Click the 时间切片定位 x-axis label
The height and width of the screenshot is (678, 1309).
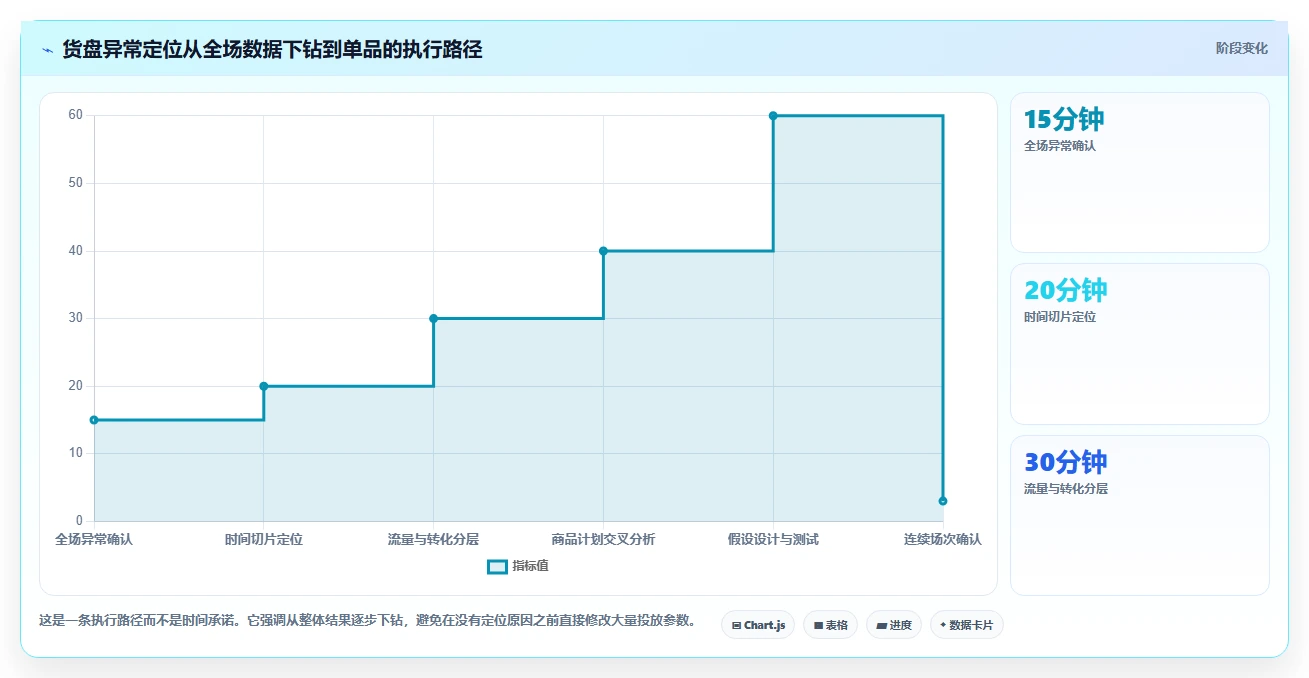click(264, 539)
